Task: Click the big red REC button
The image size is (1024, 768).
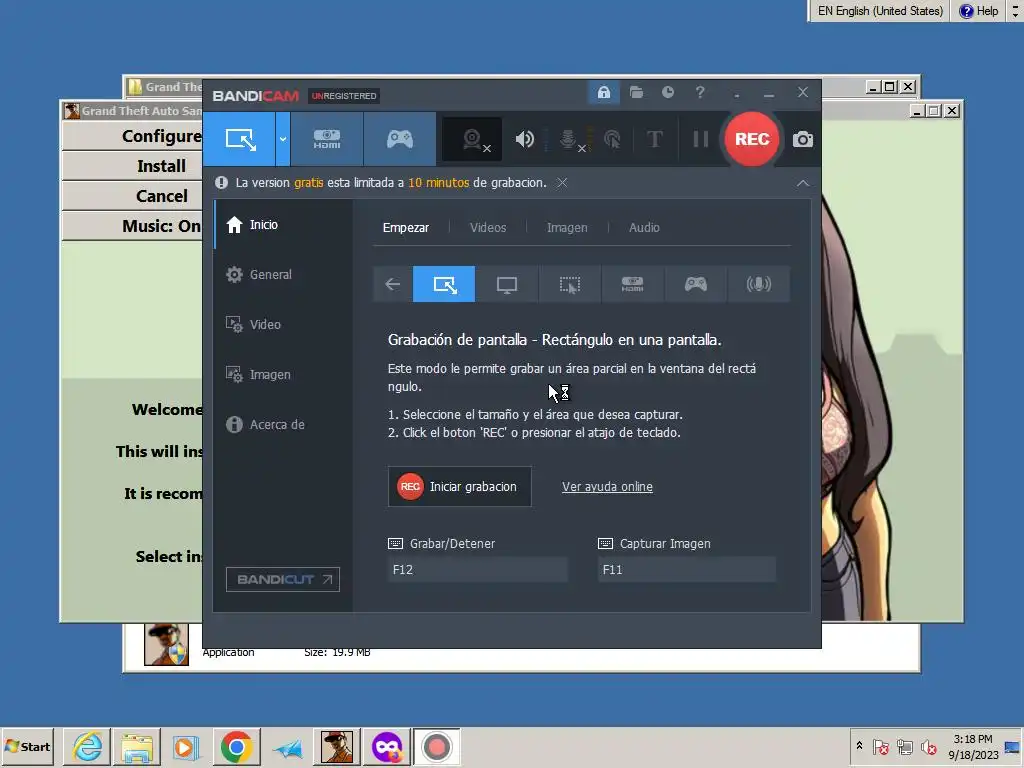Action: (x=752, y=139)
